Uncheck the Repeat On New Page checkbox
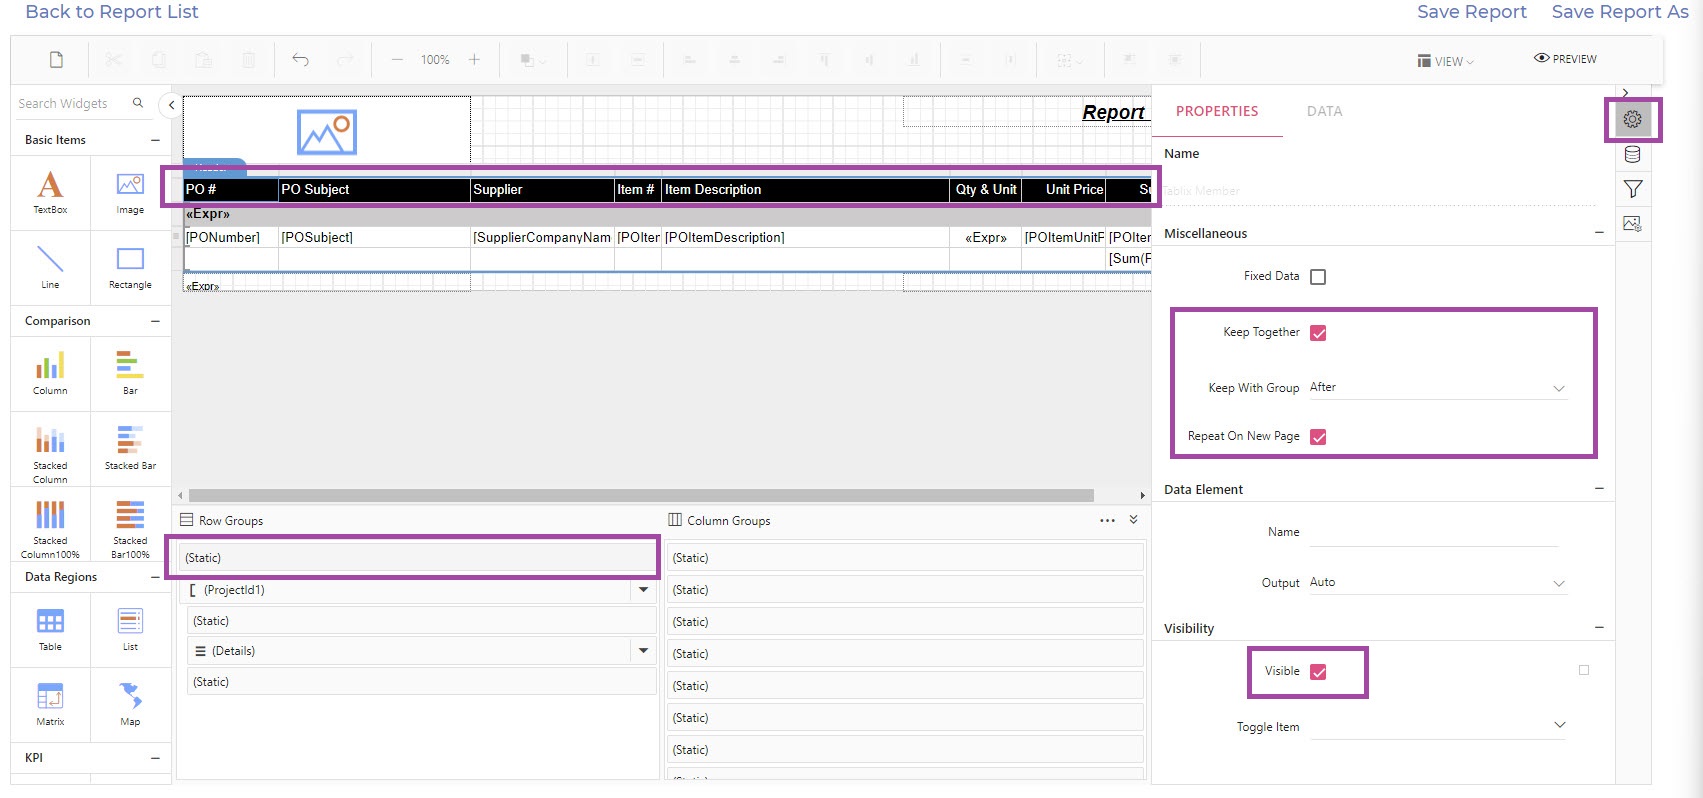This screenshot has height=798, width=1703. 1318,437
